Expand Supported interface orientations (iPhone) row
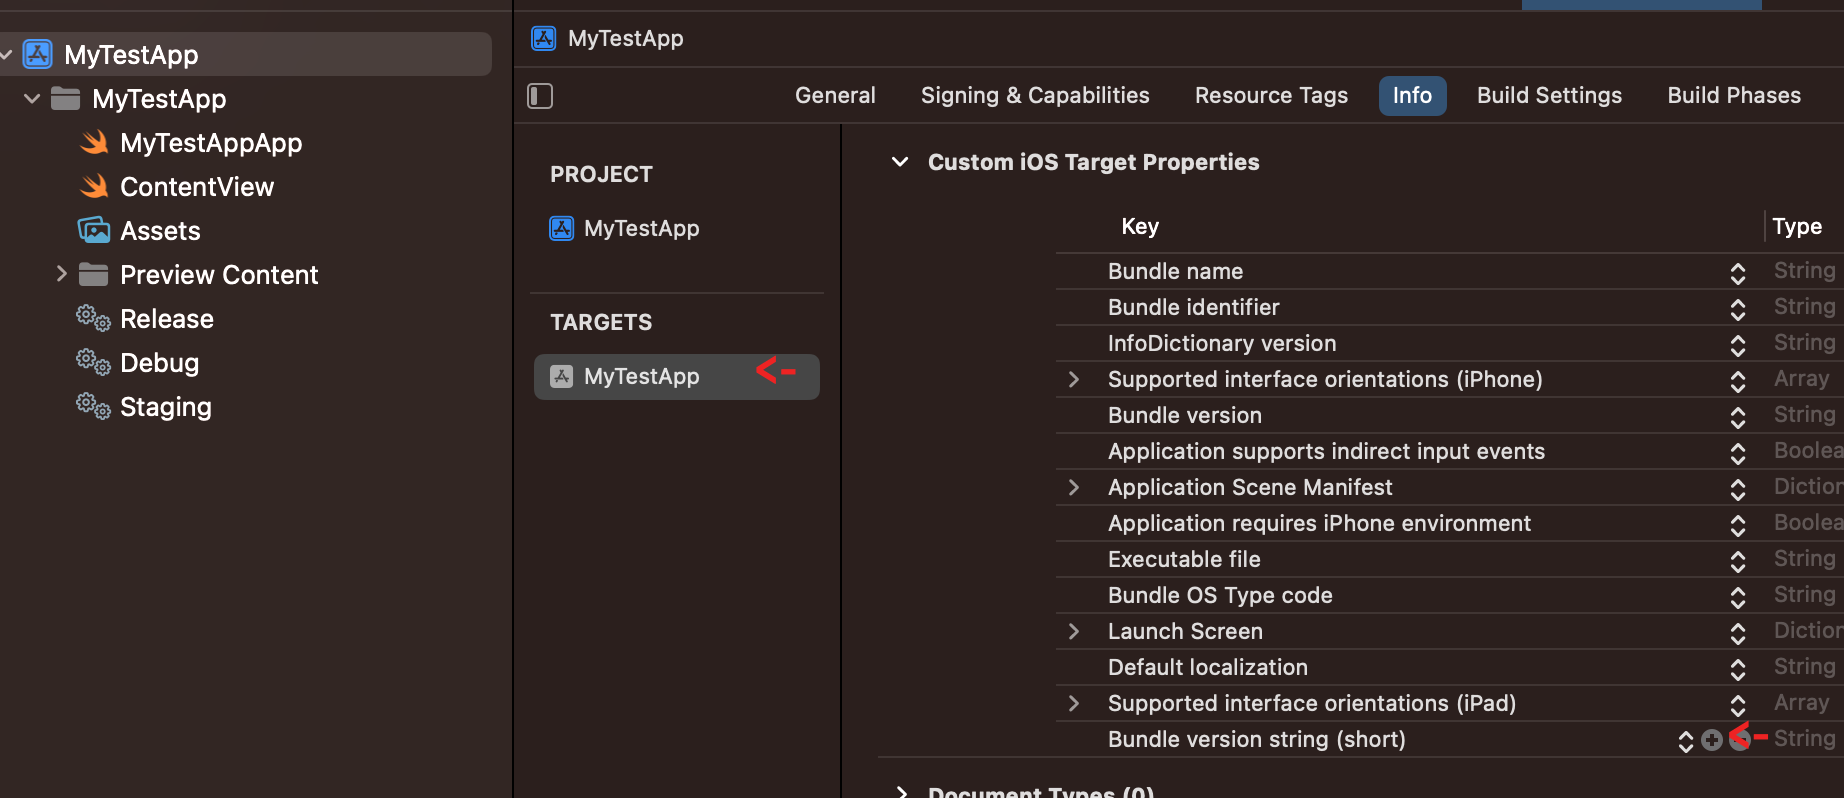This screenshot has height=798, width=1844. click(x=1074, y=380)
